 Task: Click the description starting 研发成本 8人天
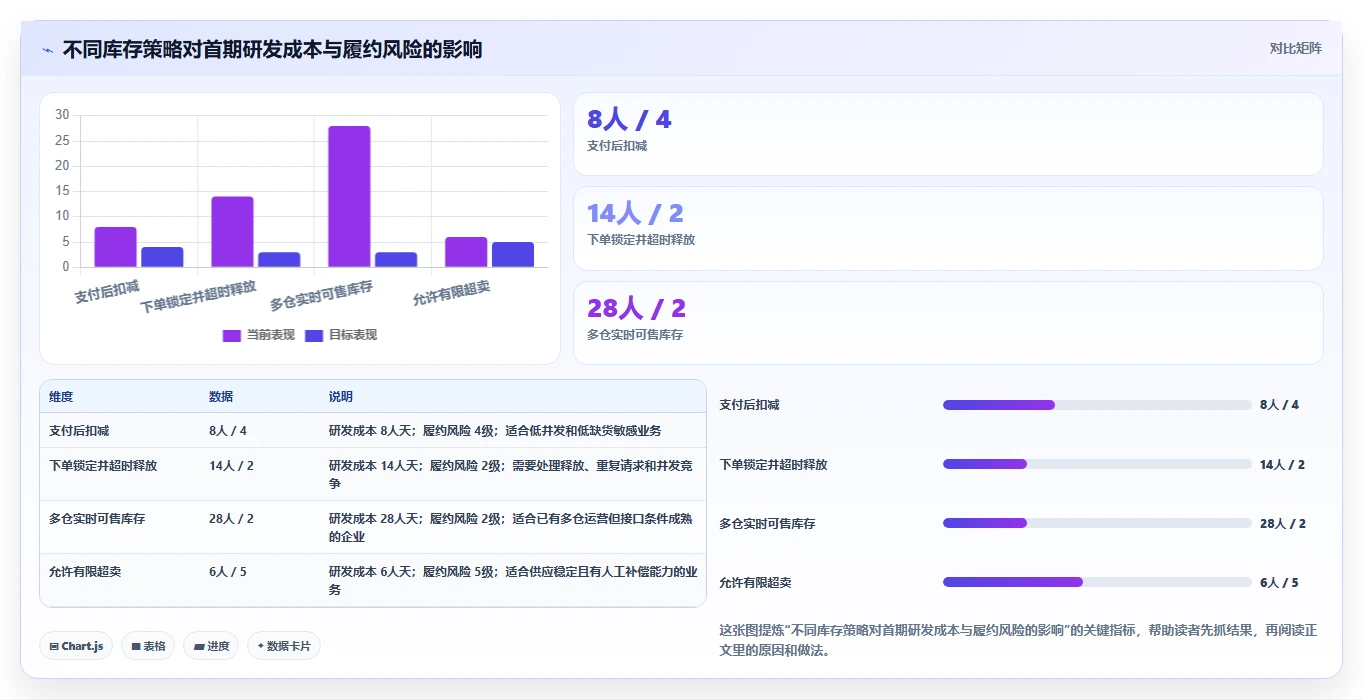(495, 431)
